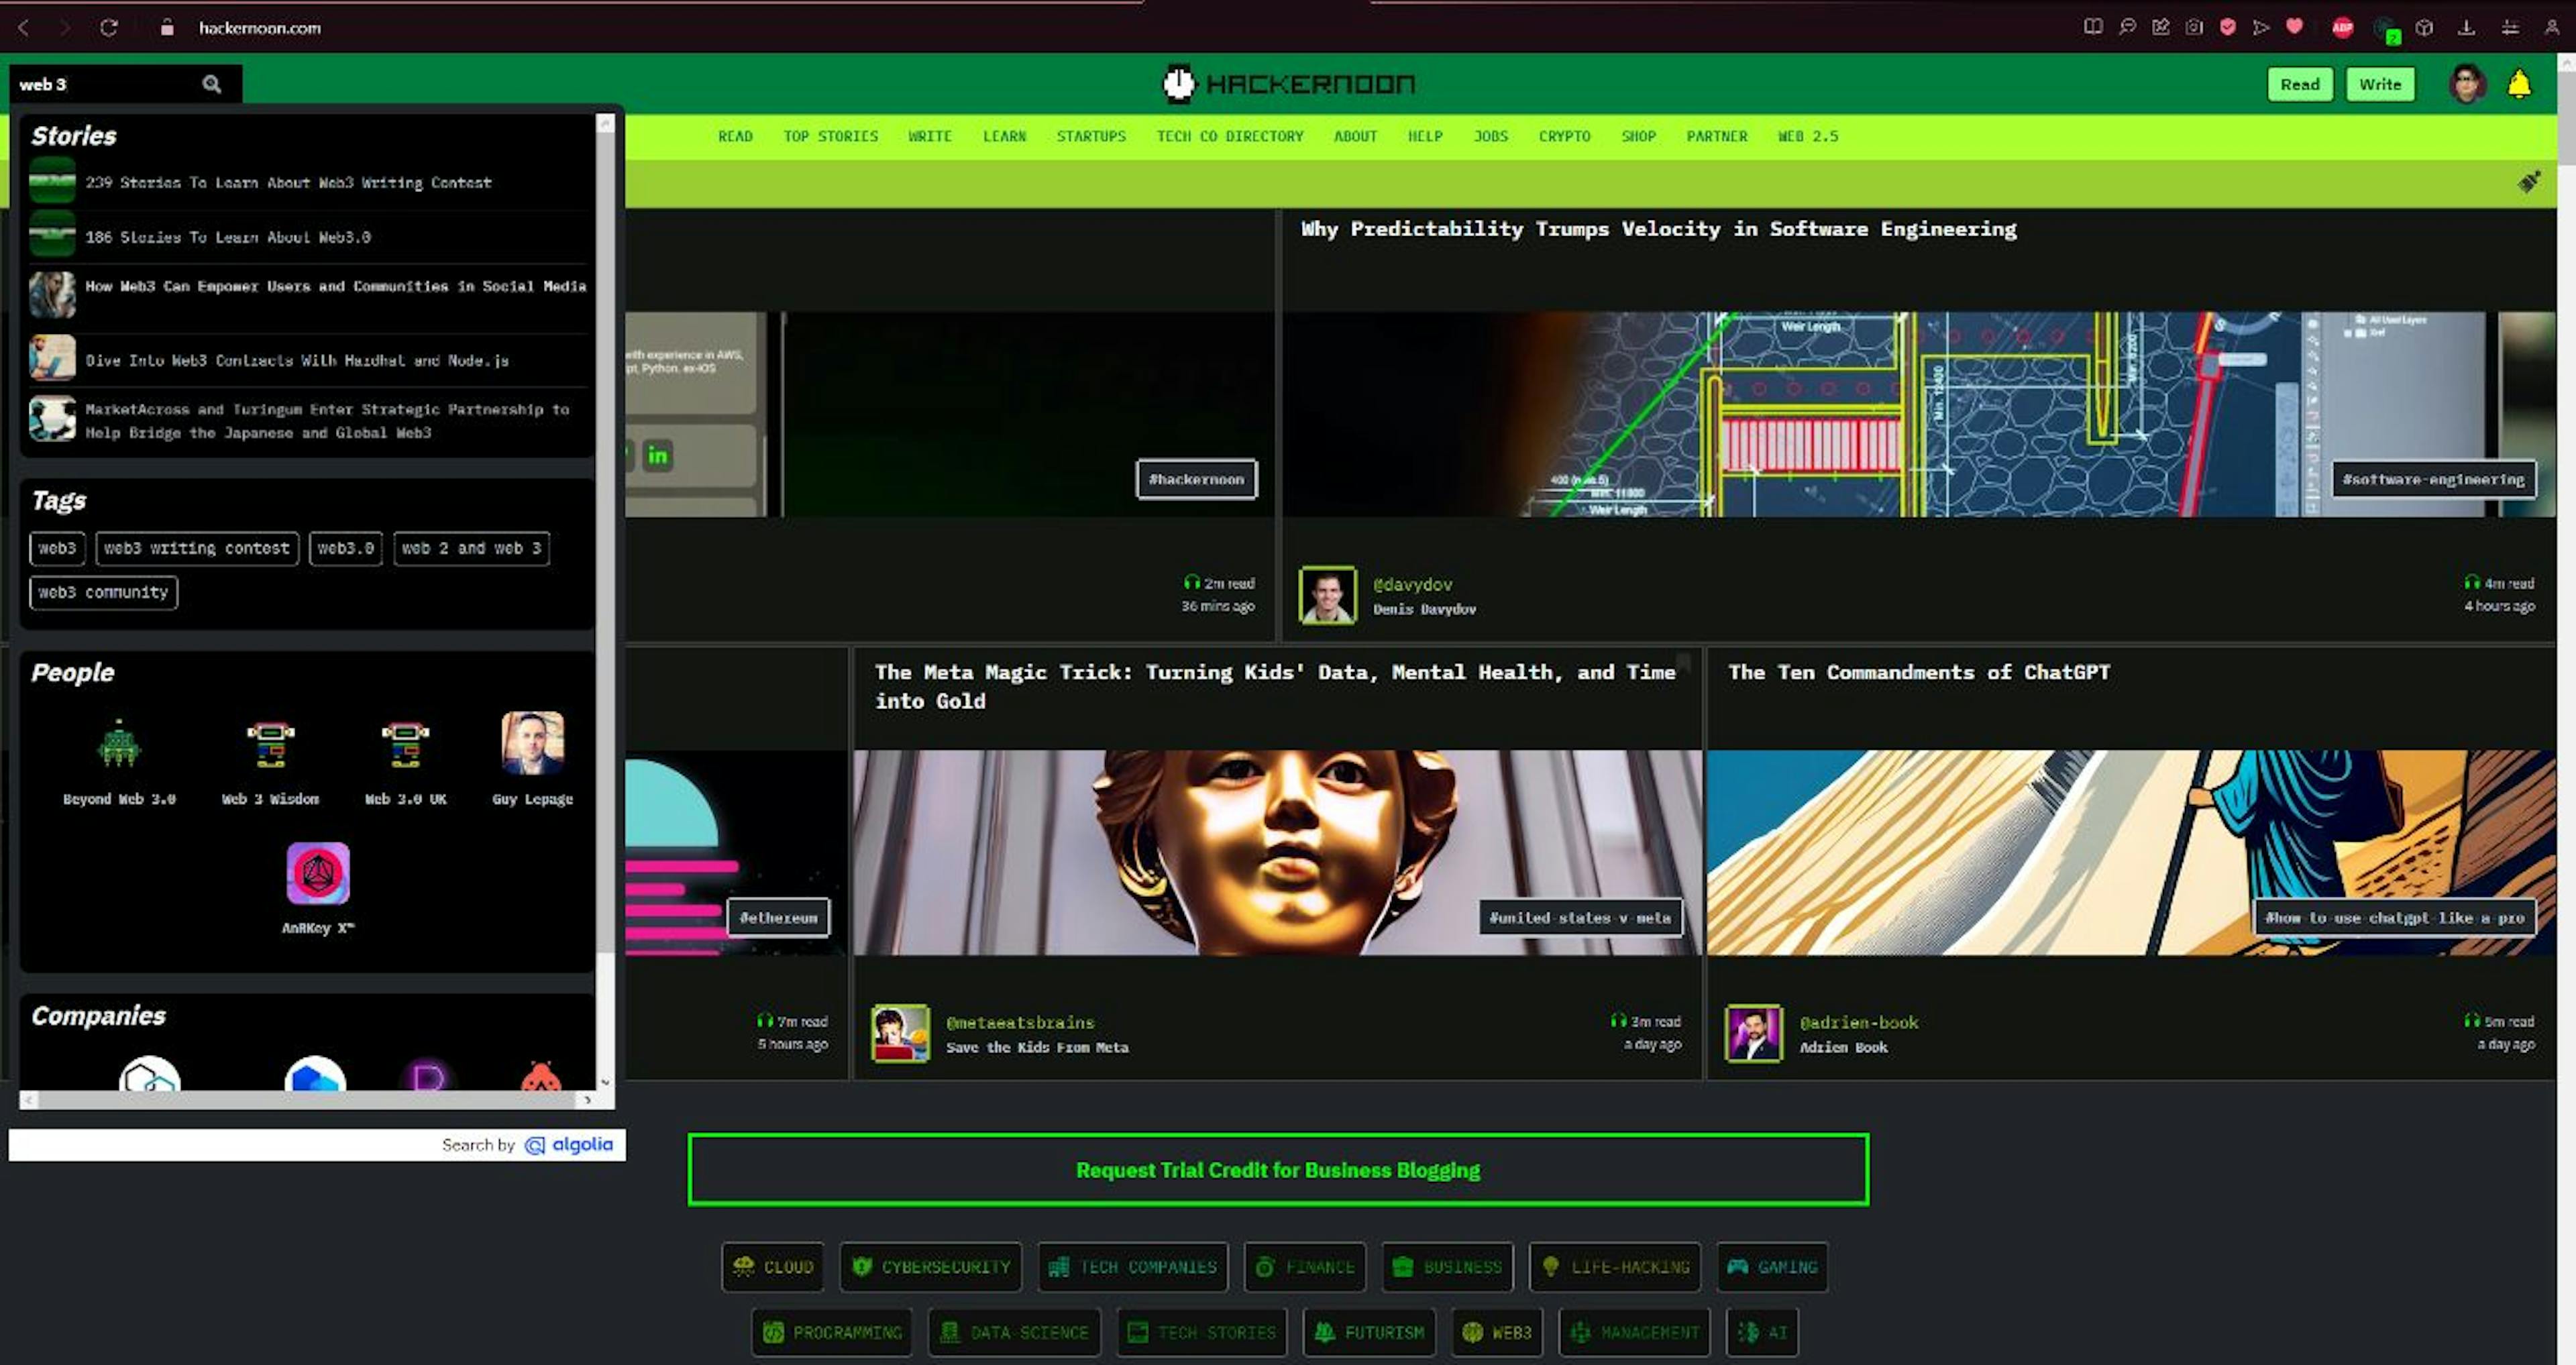Image resolution: width=2576 pixels, height=1365 pixels.
Task: Click the browser back arrow
Action: (x=24, y=27)
